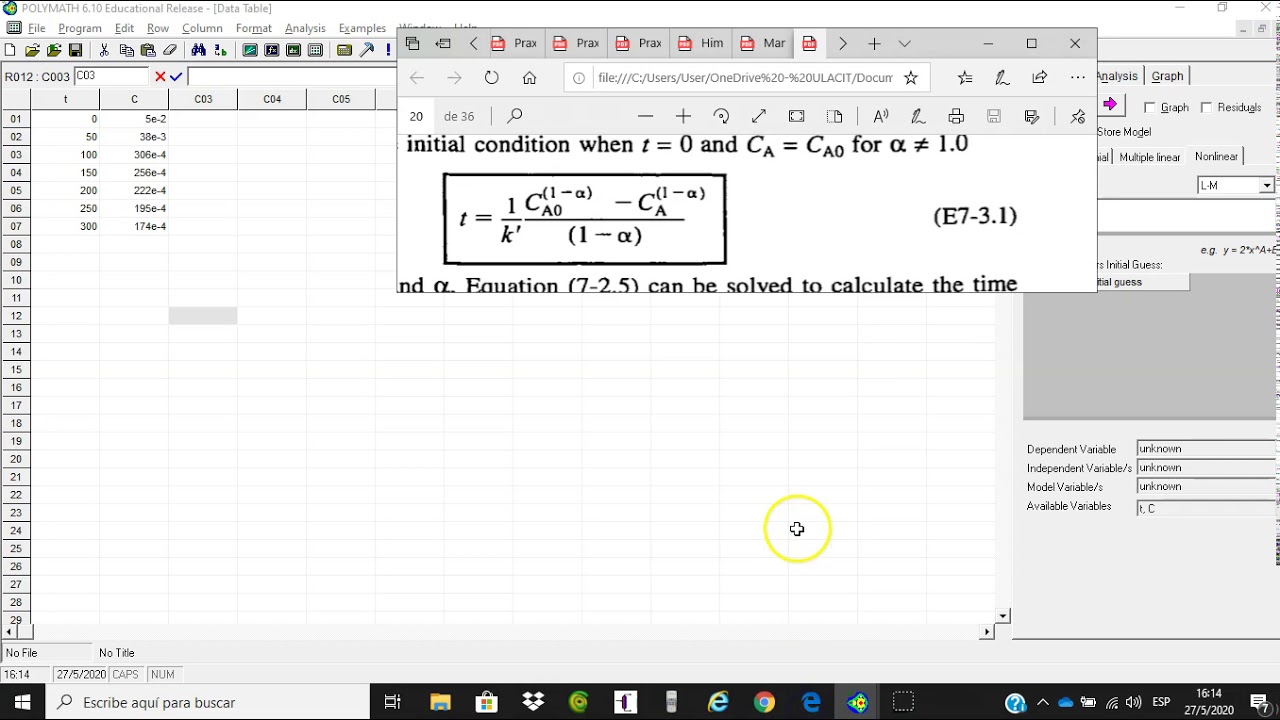Screen dimensions: 1280x720
Task: Click the eraser Clear icon
Action: (x=169, y=50)
